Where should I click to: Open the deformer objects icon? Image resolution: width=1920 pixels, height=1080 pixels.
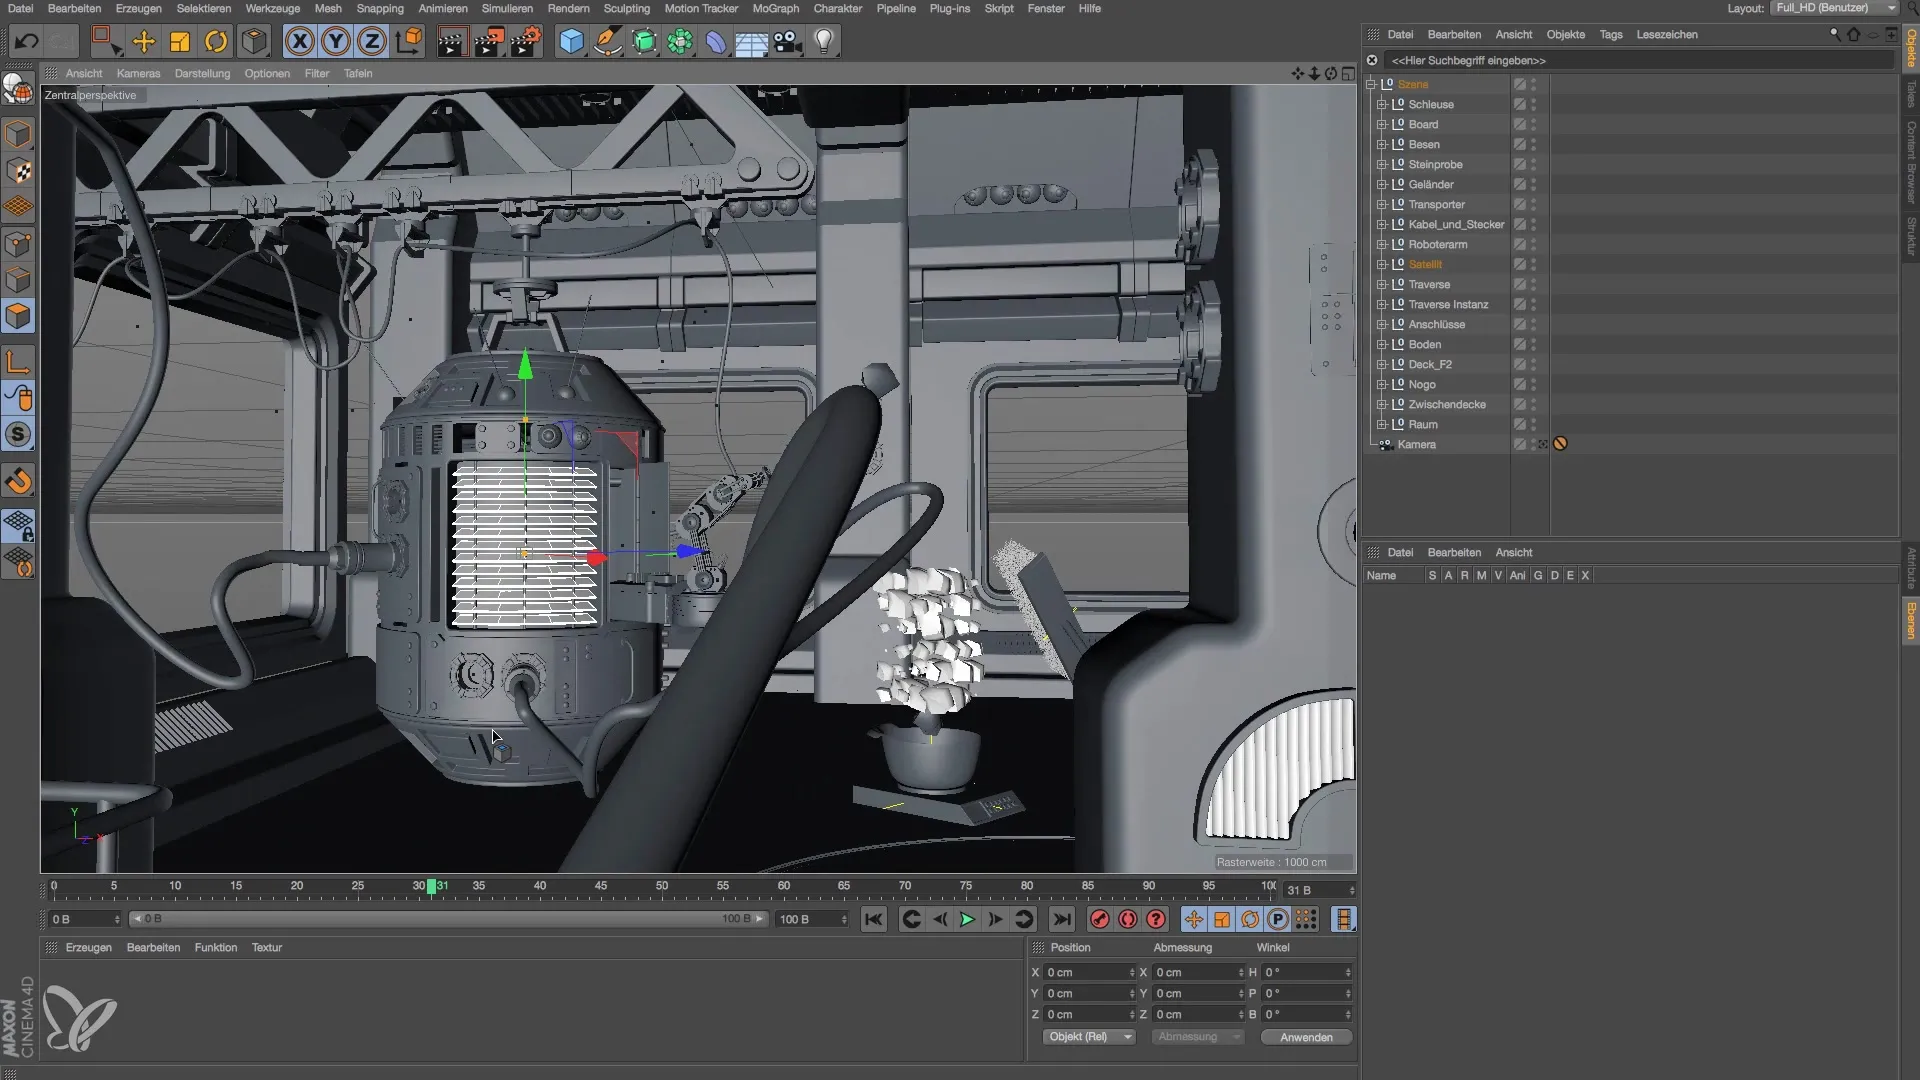click(x=716, y=41)
